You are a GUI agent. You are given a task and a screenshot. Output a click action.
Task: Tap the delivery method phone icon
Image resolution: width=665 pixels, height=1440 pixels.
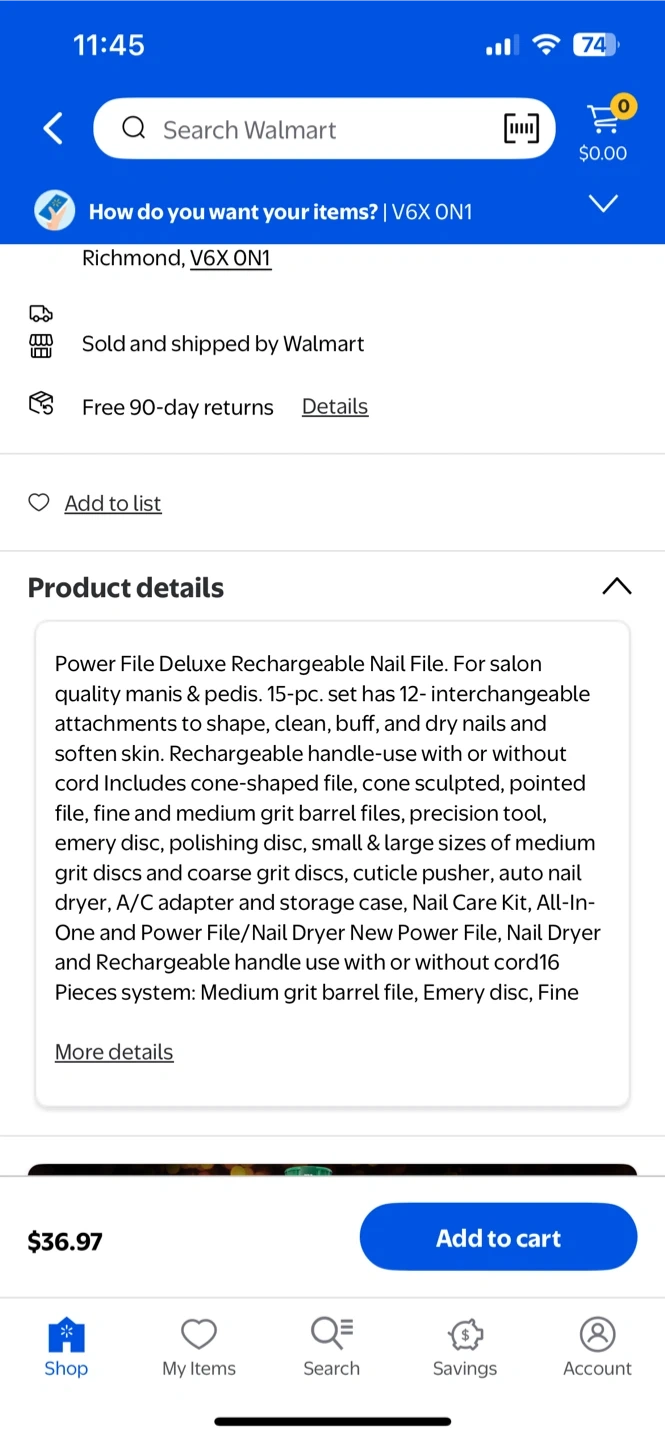coord(55,211)
